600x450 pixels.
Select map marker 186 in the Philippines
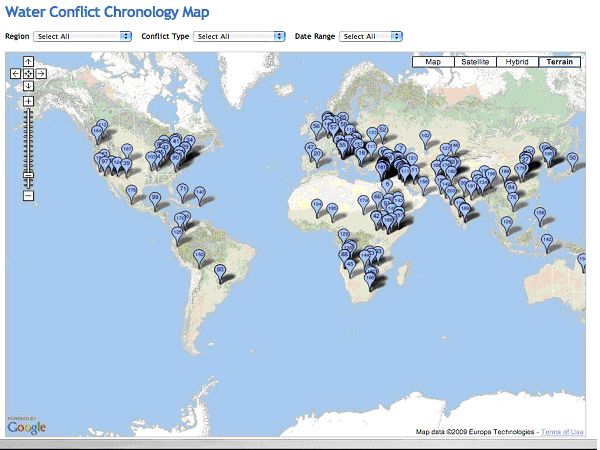[x=540, y=215]
